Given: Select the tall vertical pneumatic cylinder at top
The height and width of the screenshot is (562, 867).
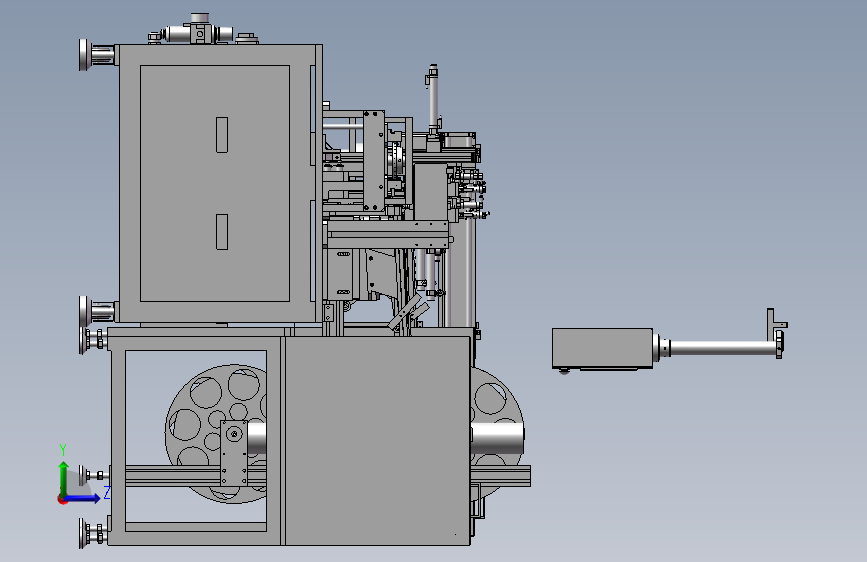Looking at the screenshot, I should coord(433,98).
